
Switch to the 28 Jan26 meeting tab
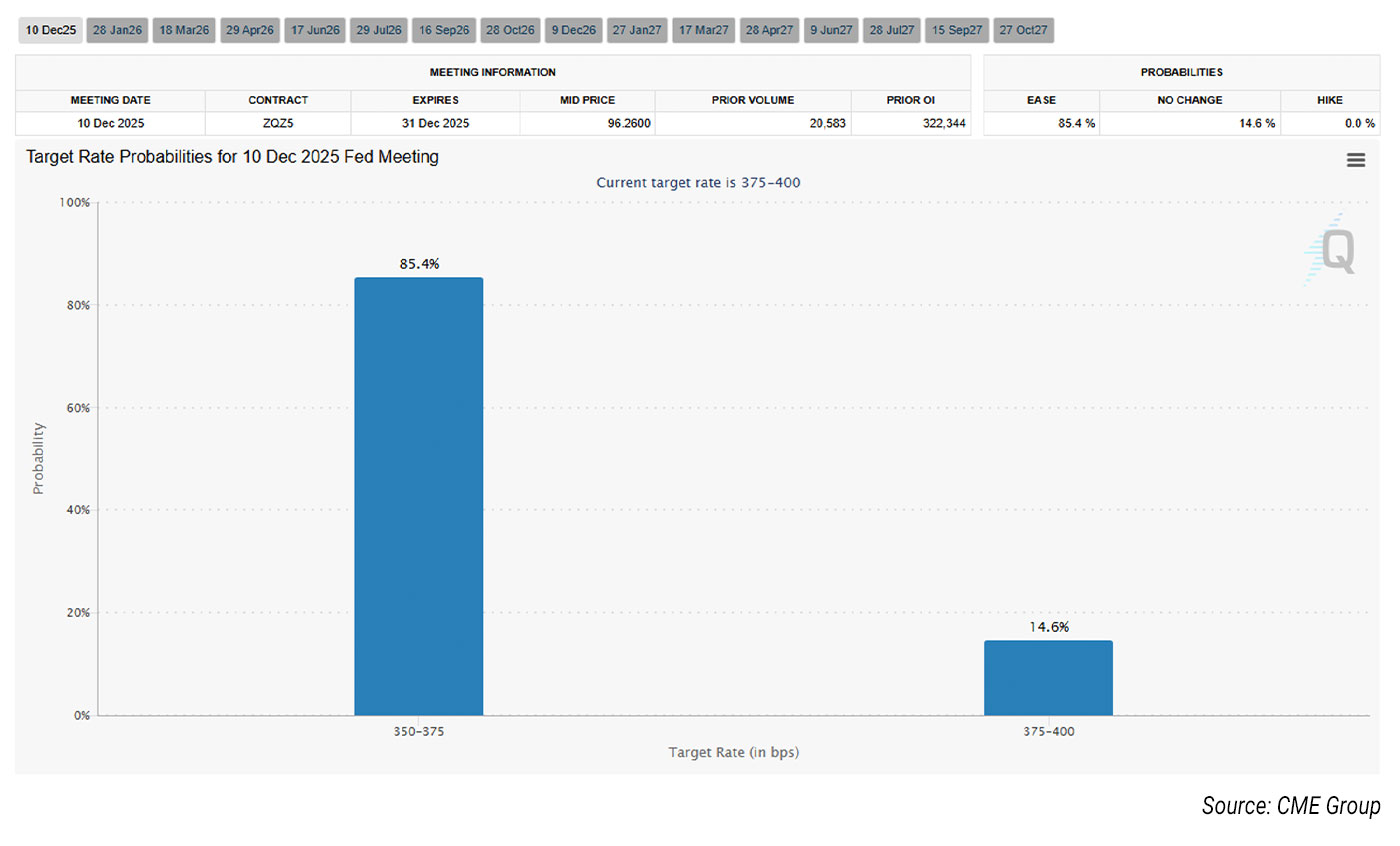117,30
